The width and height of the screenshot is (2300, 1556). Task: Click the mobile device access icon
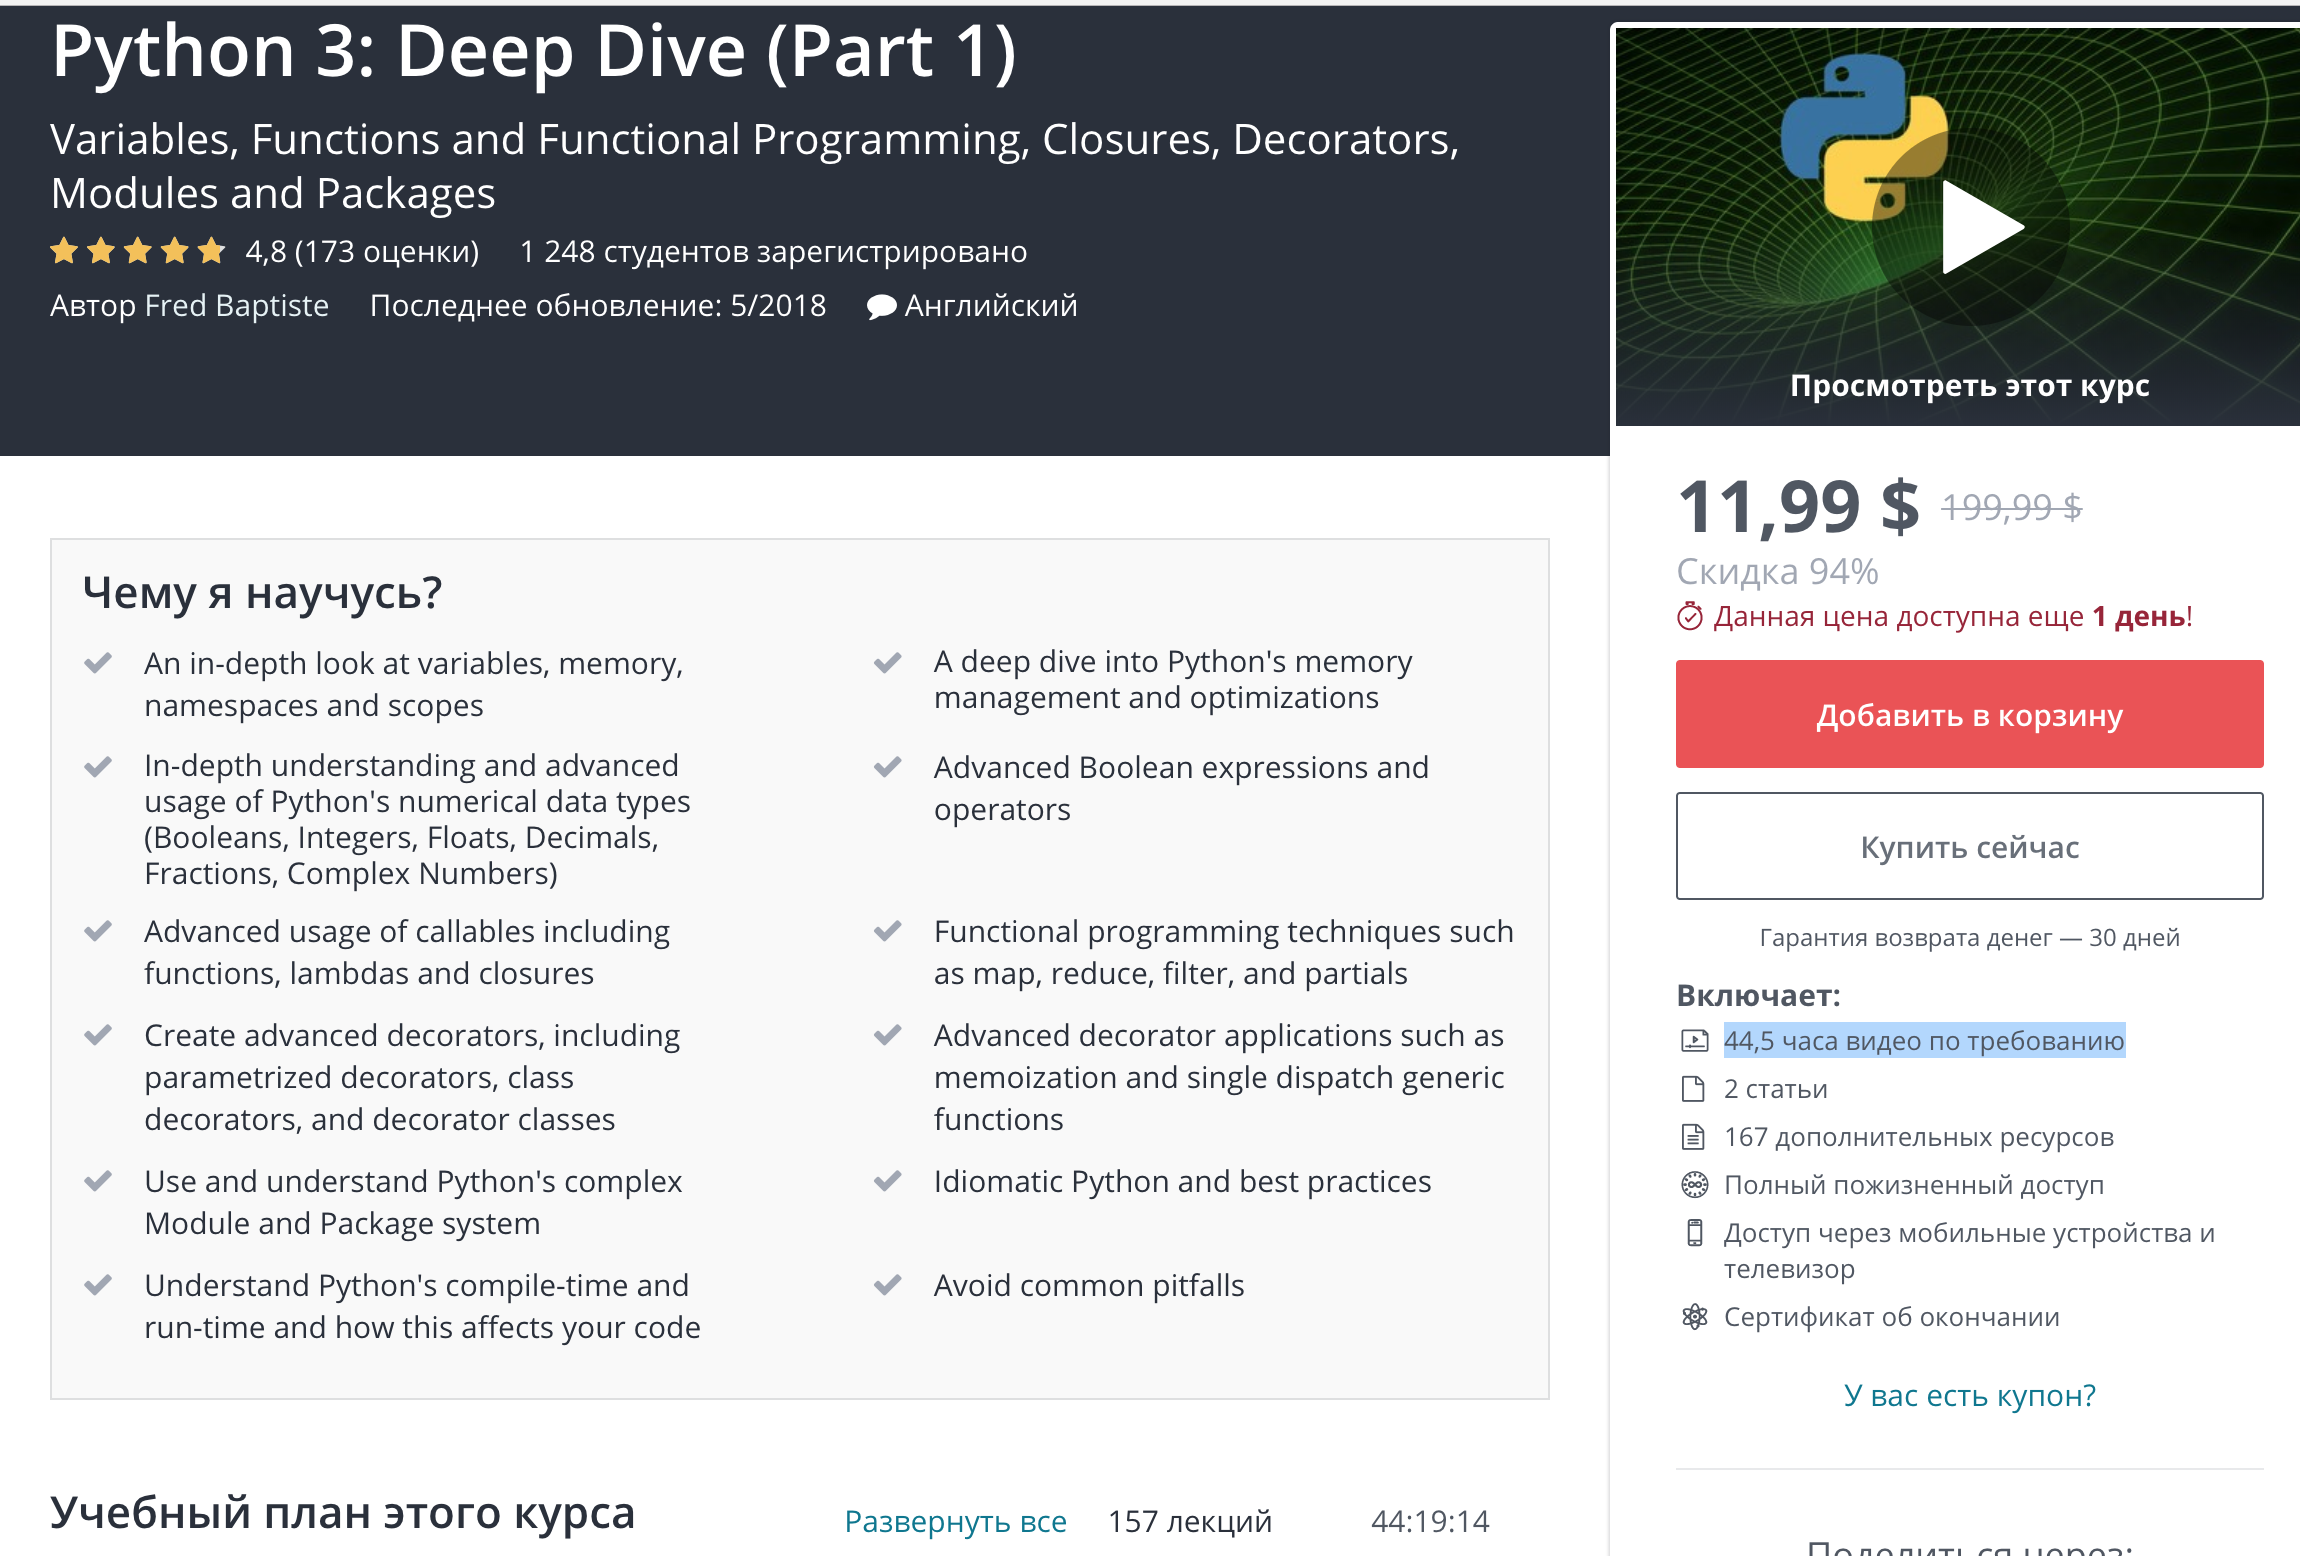(x=1694, y=1233)
